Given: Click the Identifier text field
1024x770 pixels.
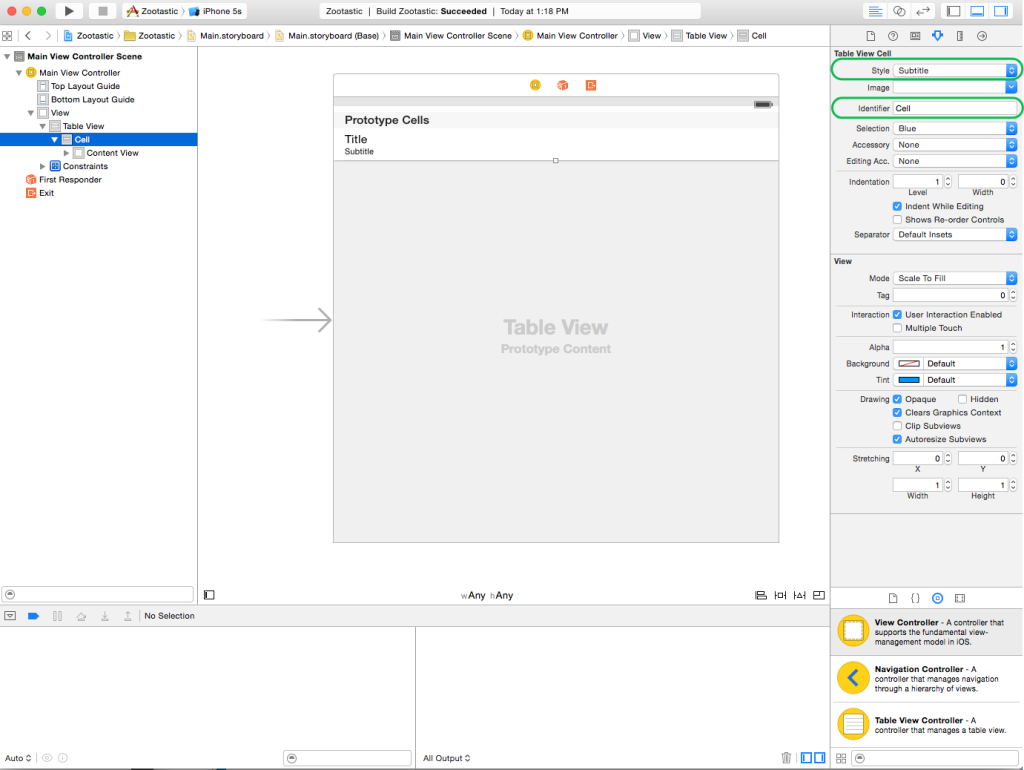Looking at the screenshot, I should (954, 108).
